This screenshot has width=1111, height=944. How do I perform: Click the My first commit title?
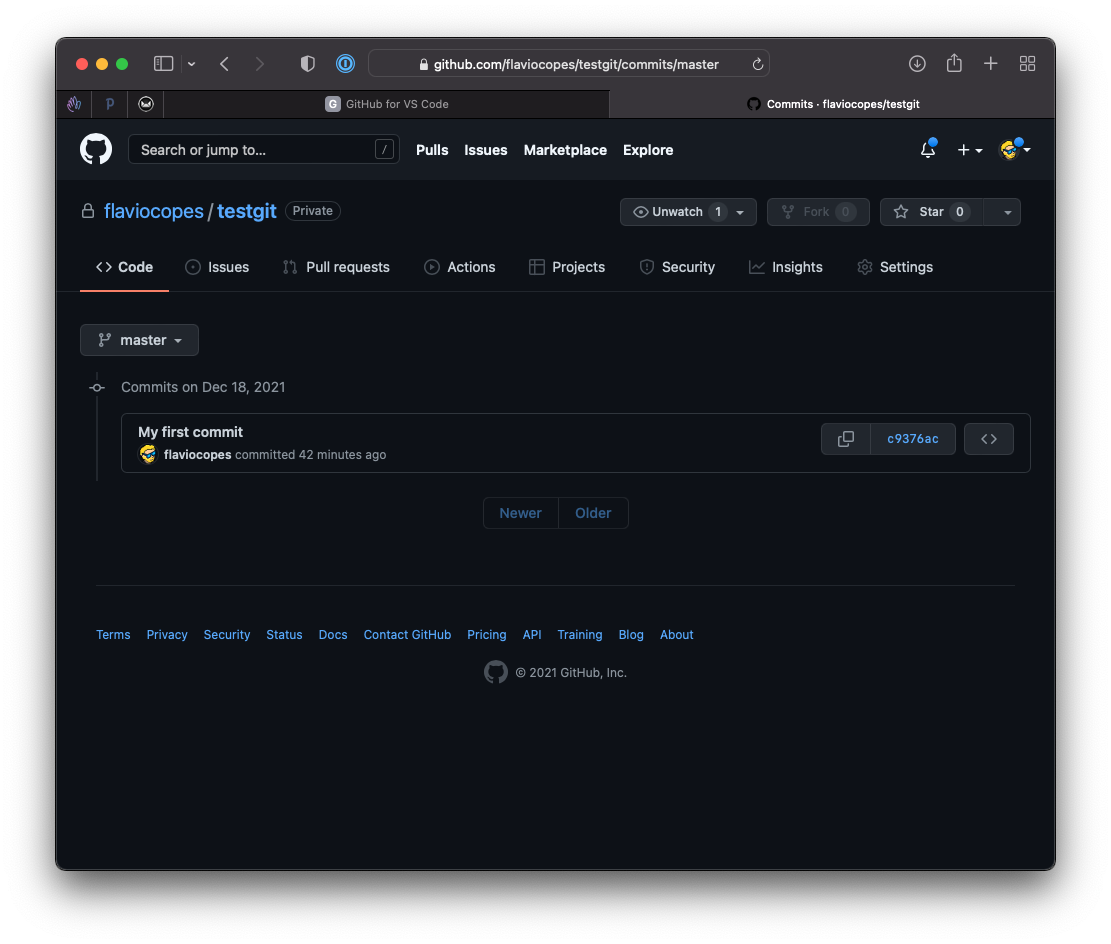tap(190, 432)
